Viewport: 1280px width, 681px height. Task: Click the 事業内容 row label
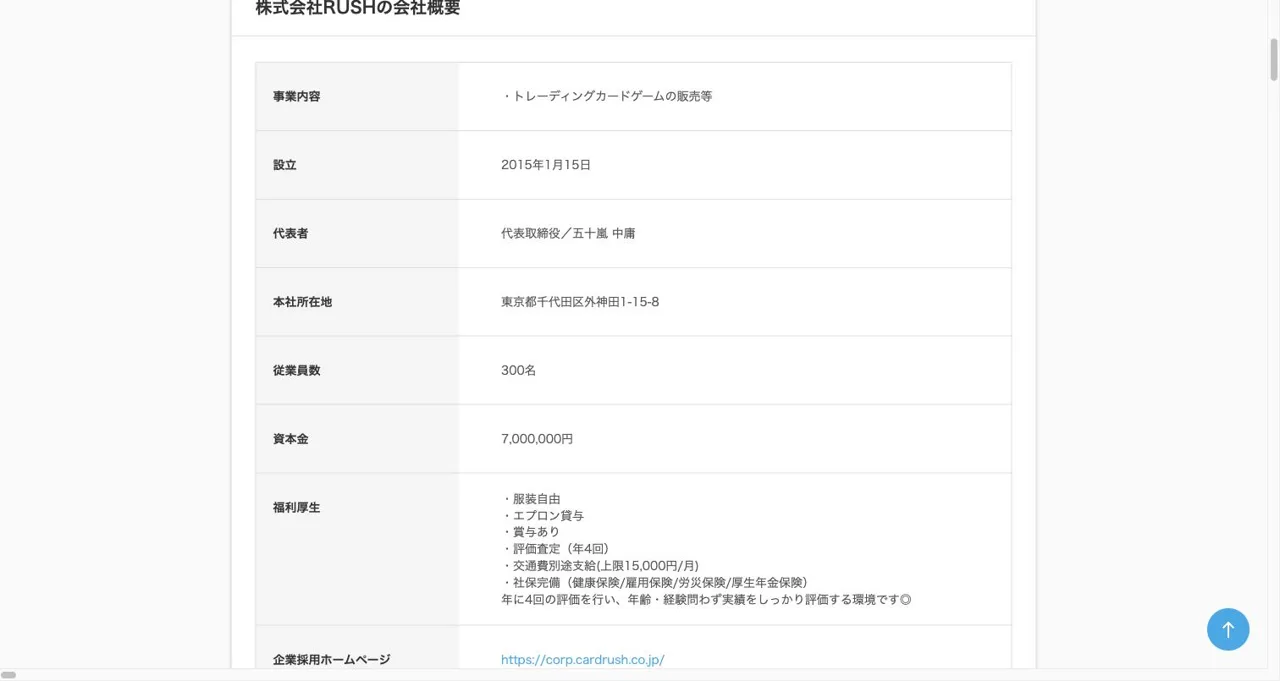point(297,97)
